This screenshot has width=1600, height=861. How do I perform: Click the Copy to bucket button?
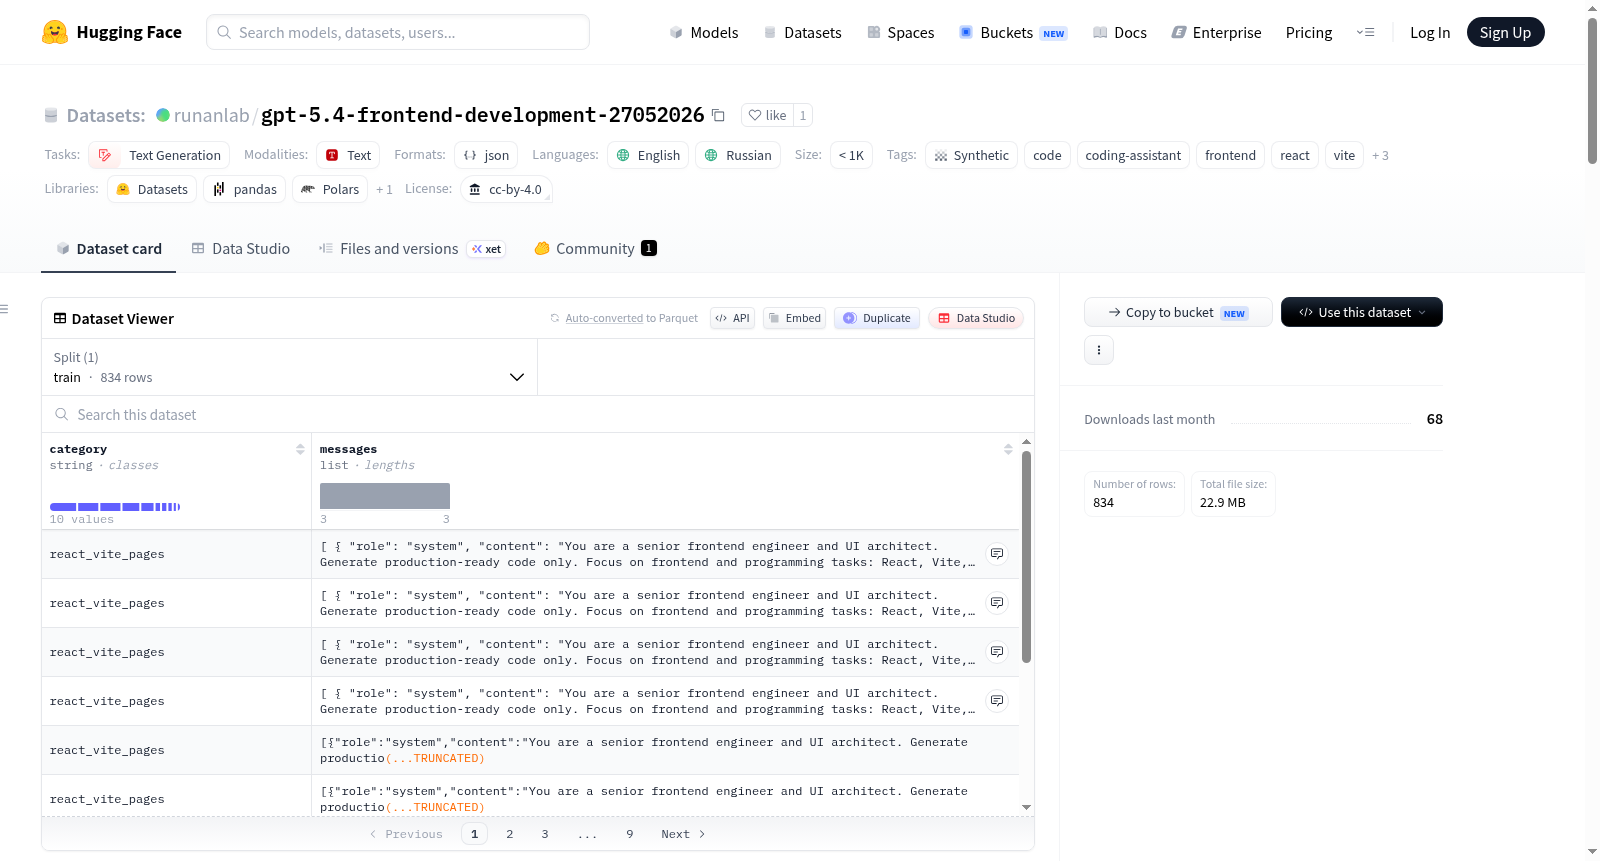point(1178,312)
